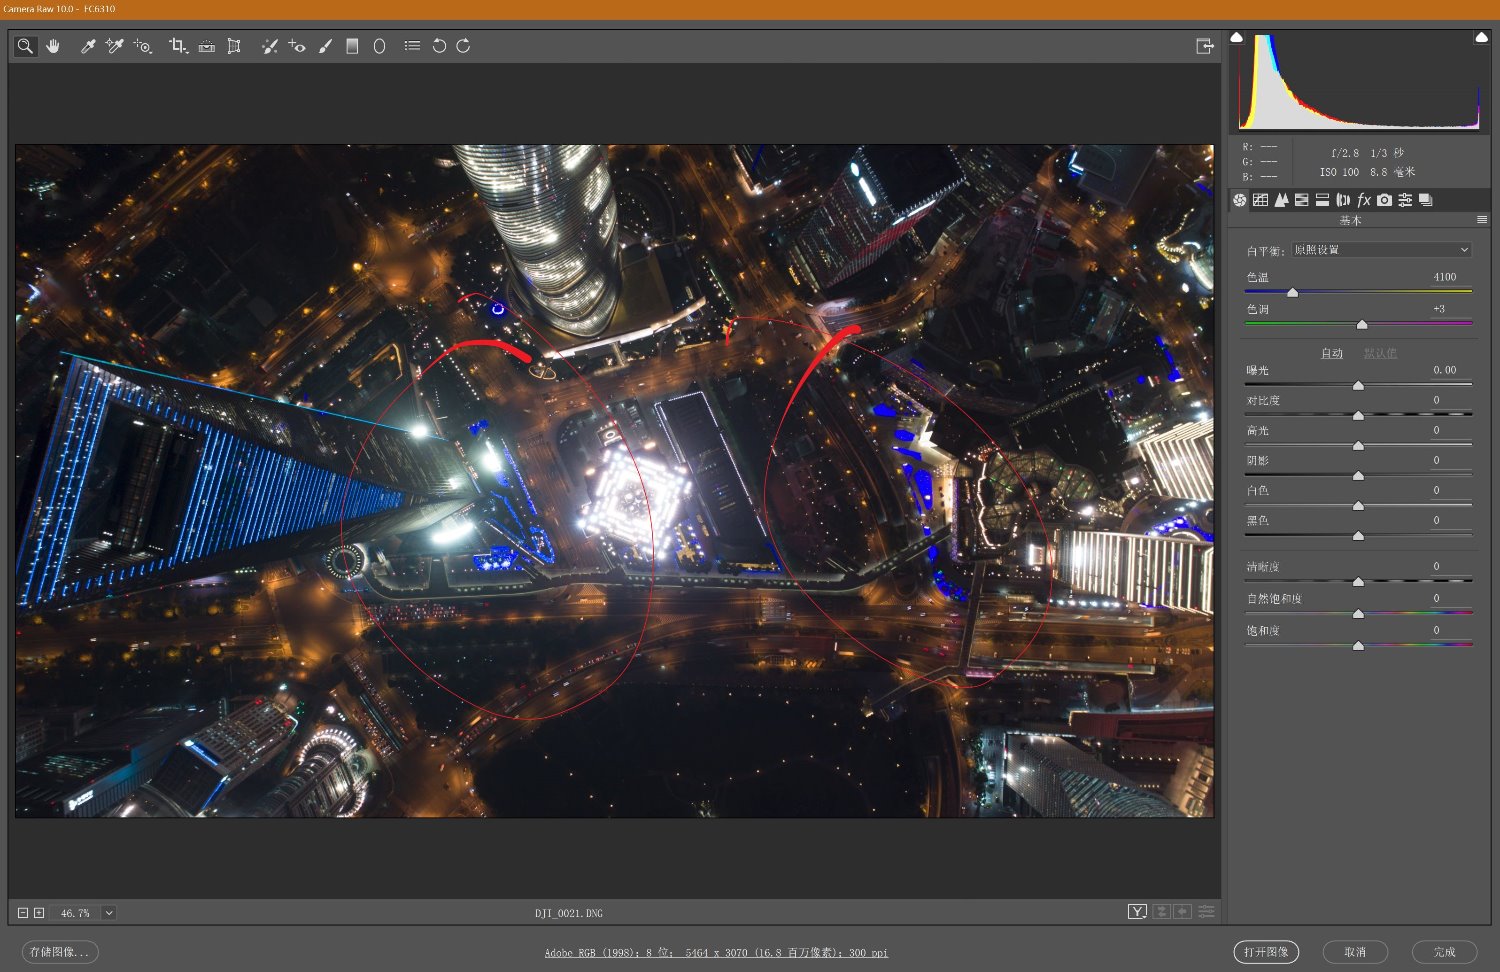
Task: Zoom in with the plus button
Action: [x=39, y=913]
